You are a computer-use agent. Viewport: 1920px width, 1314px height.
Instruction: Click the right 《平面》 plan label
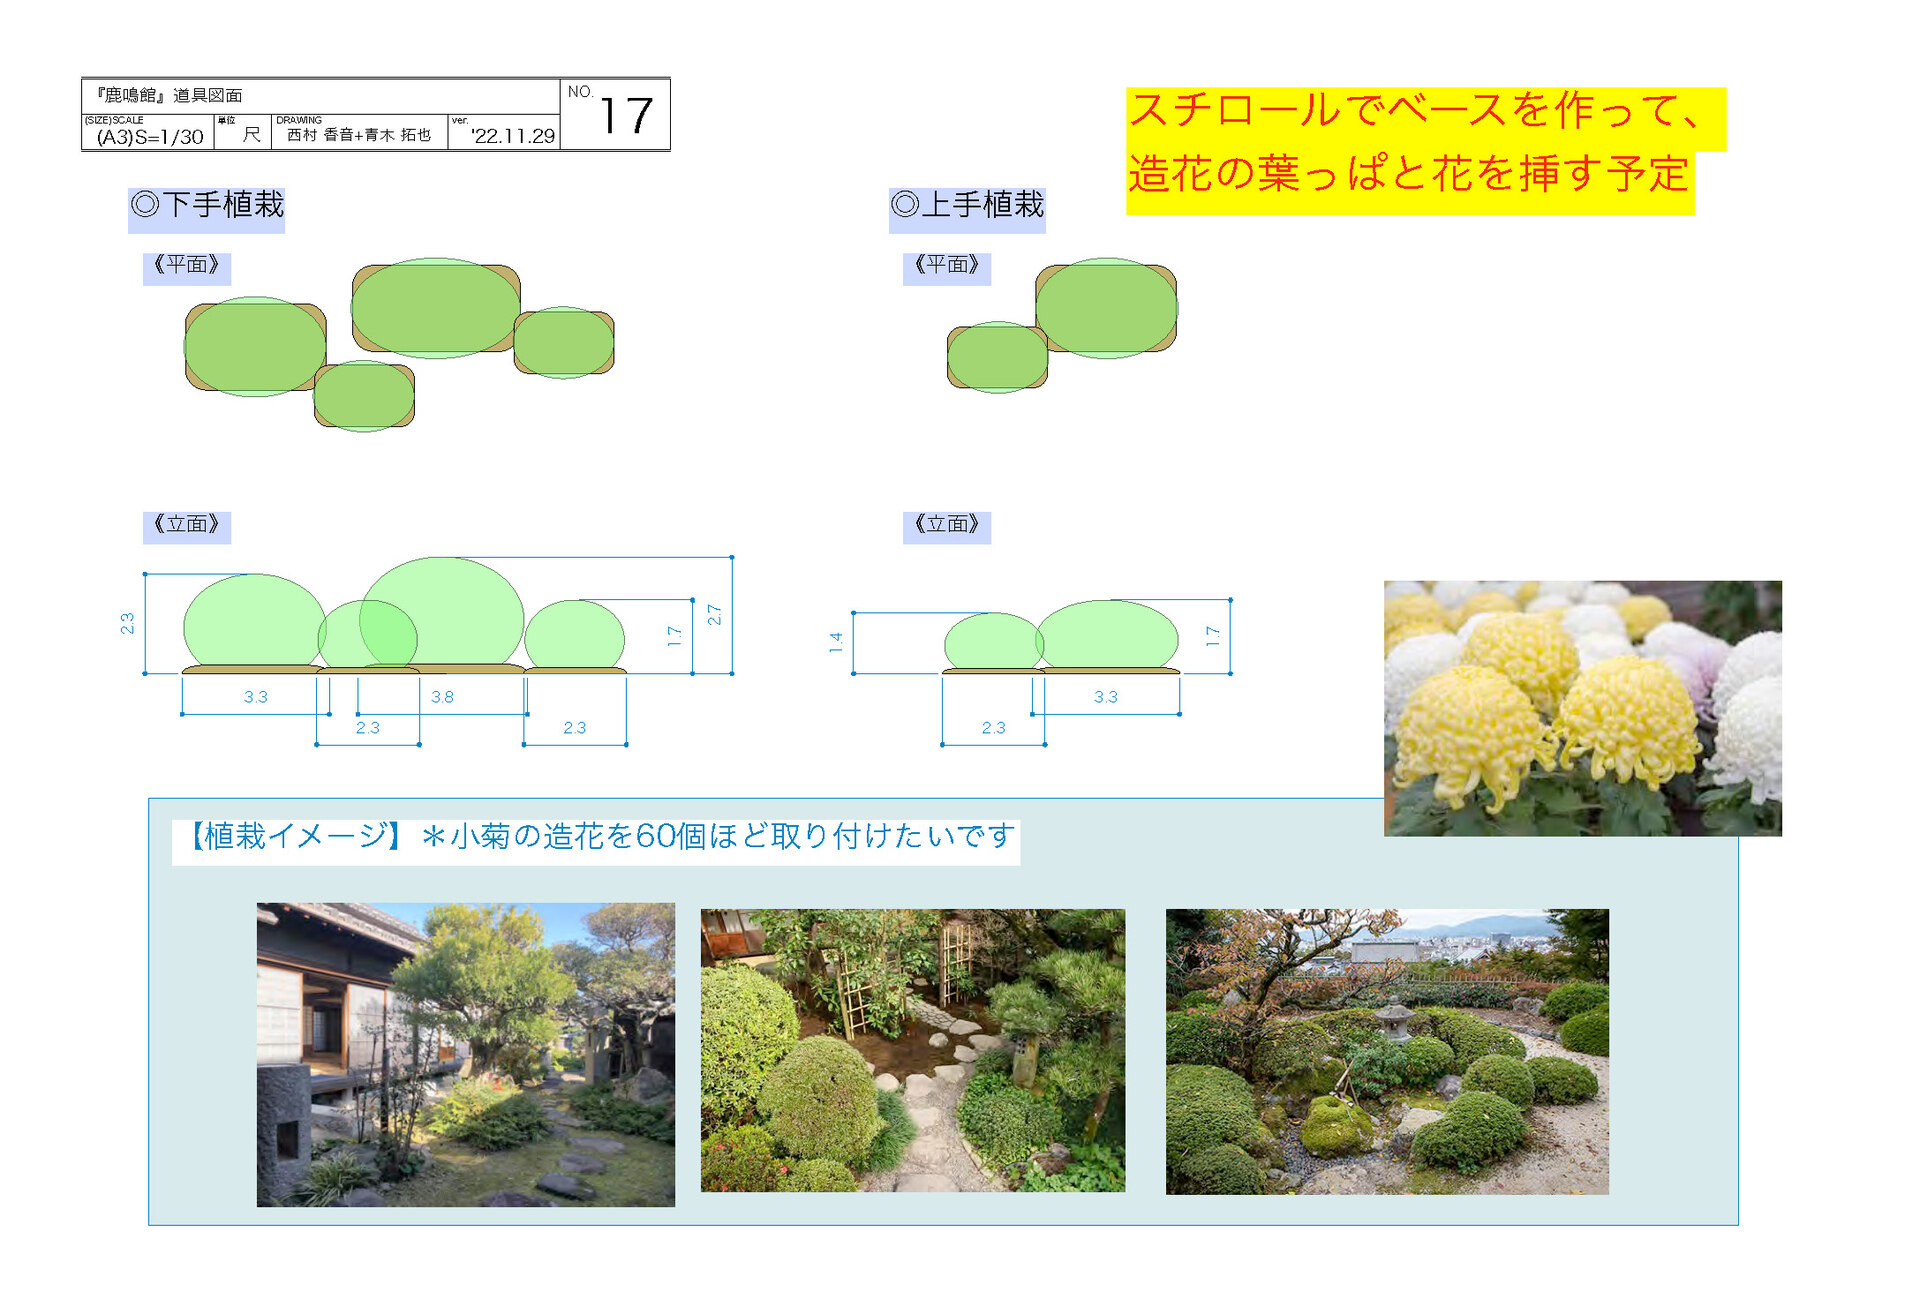click(946, 266)
